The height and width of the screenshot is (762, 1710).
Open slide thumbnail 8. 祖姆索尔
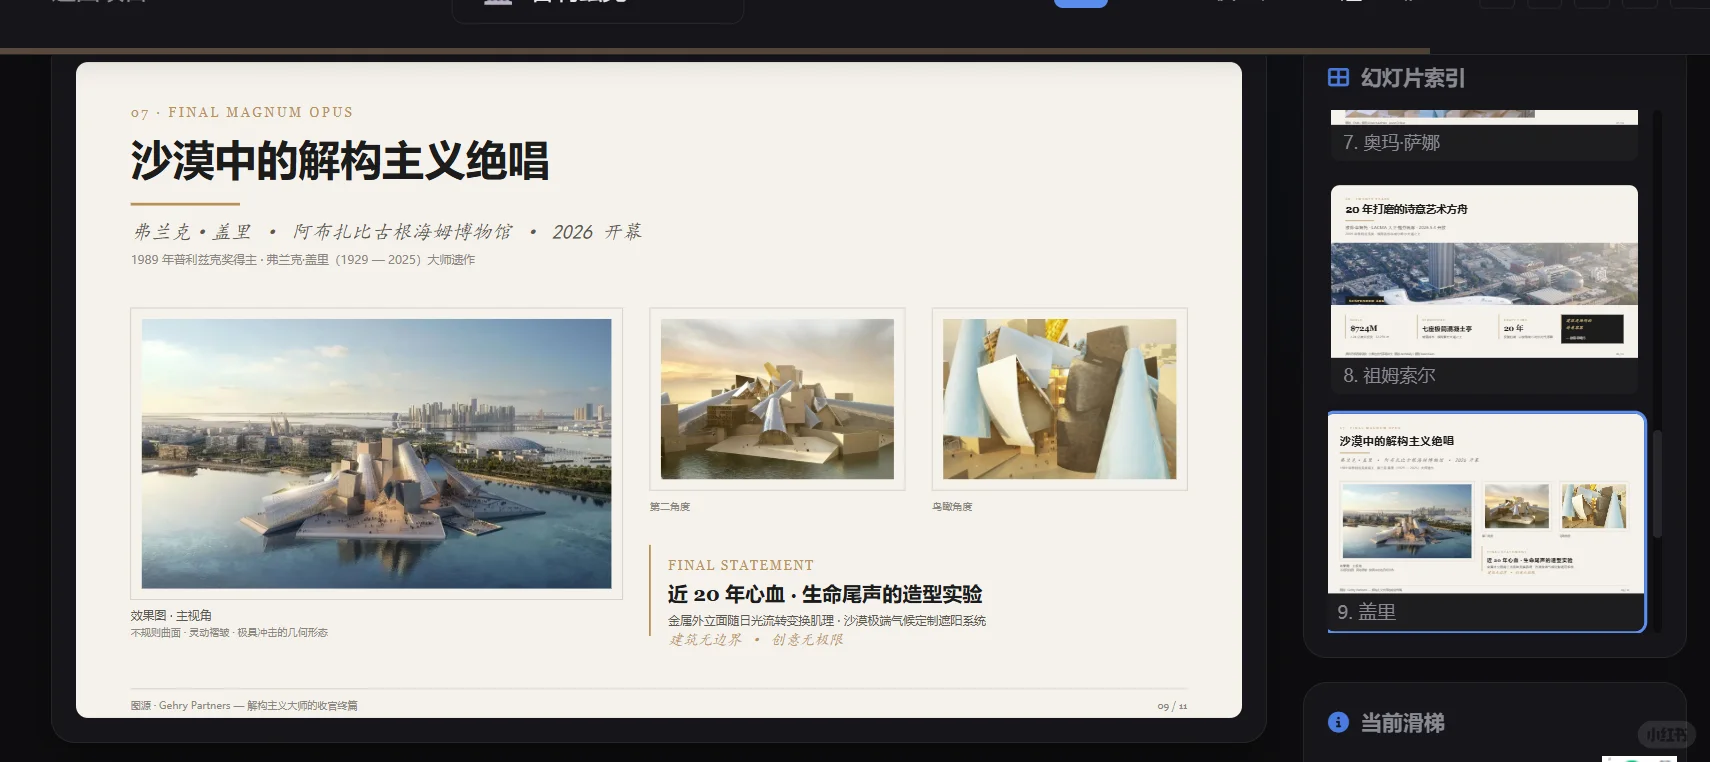[x=1484, y=288]
